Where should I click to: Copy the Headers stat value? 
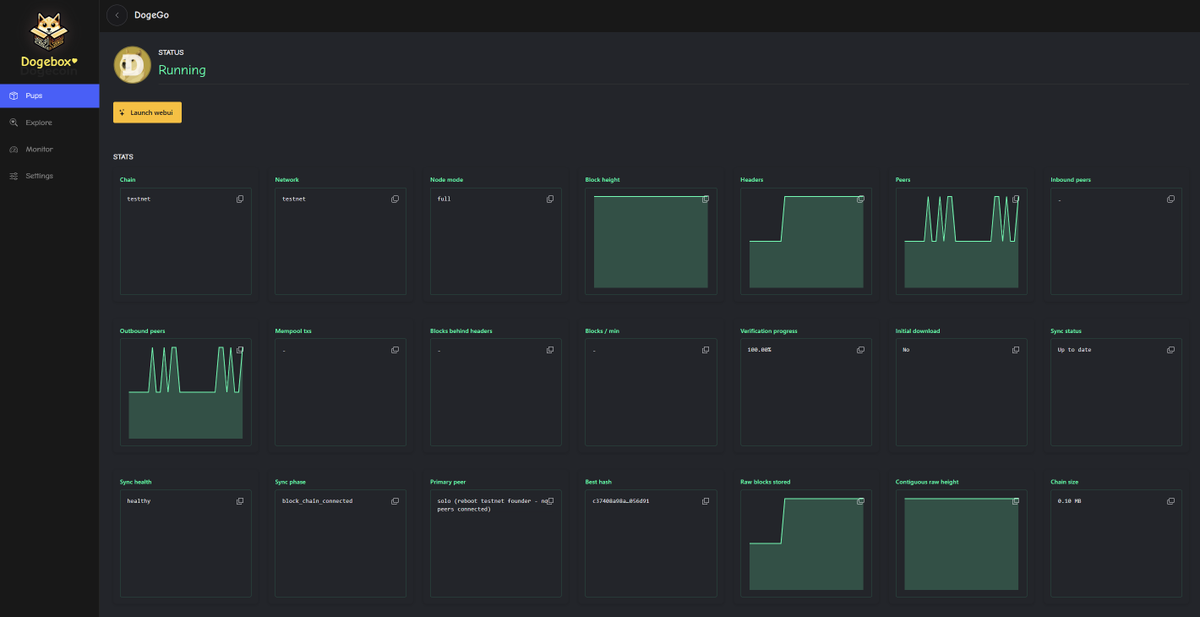860,199
